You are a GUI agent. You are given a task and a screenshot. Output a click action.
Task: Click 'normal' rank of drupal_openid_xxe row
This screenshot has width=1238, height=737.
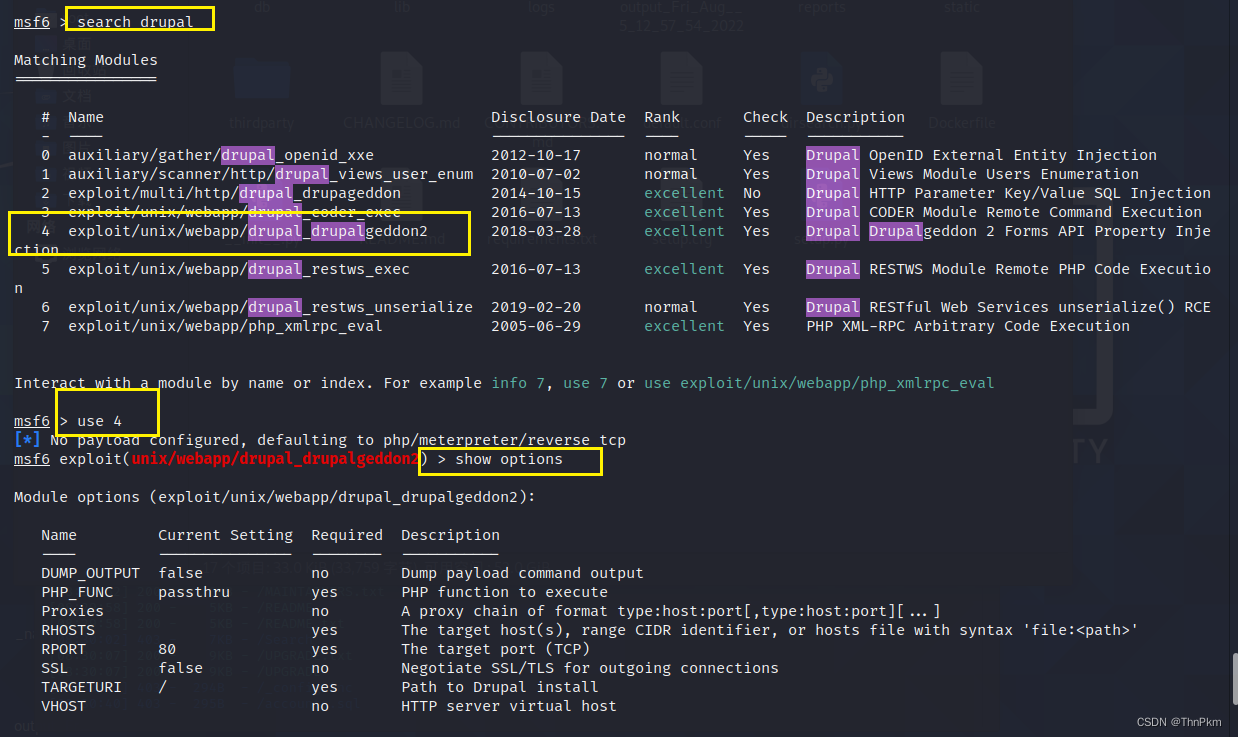pyautogui.click(x=671, y=155)
